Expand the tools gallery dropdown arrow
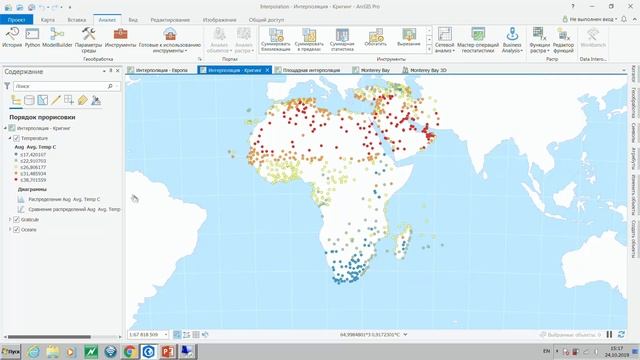The width and height of the screenshot is (640, 360). click(x=429, y=49)
